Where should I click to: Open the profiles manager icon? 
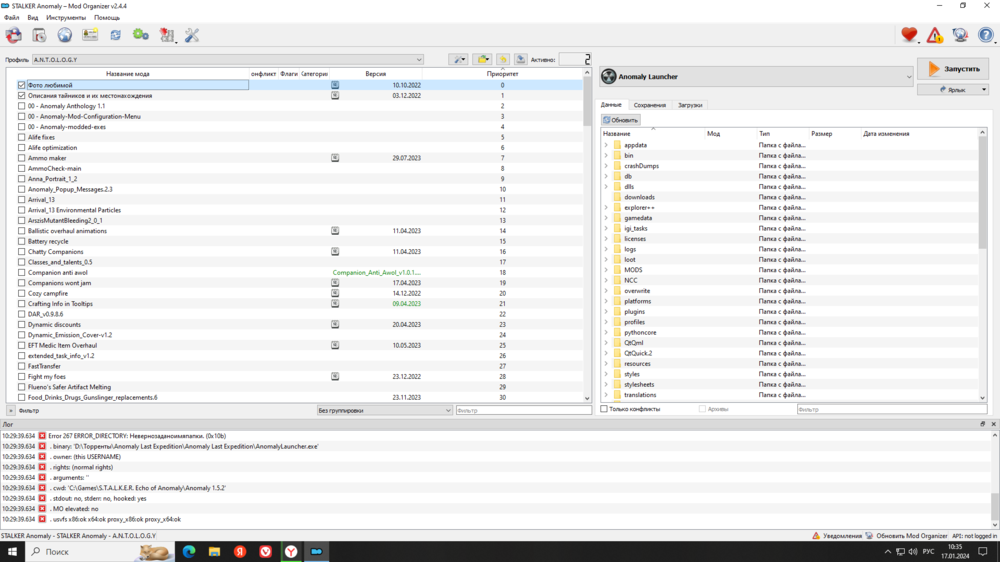(x=90, y=35)
